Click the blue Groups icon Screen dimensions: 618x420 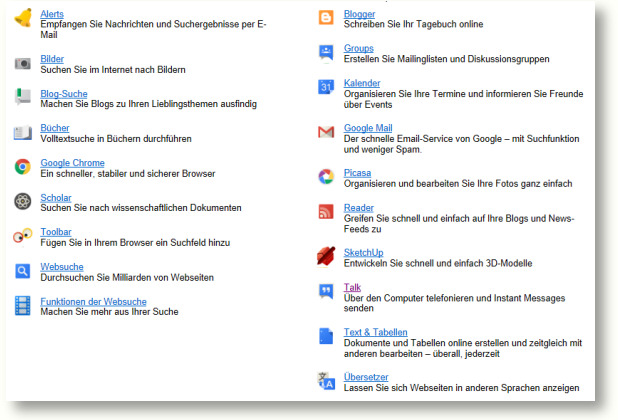[326, 53]
